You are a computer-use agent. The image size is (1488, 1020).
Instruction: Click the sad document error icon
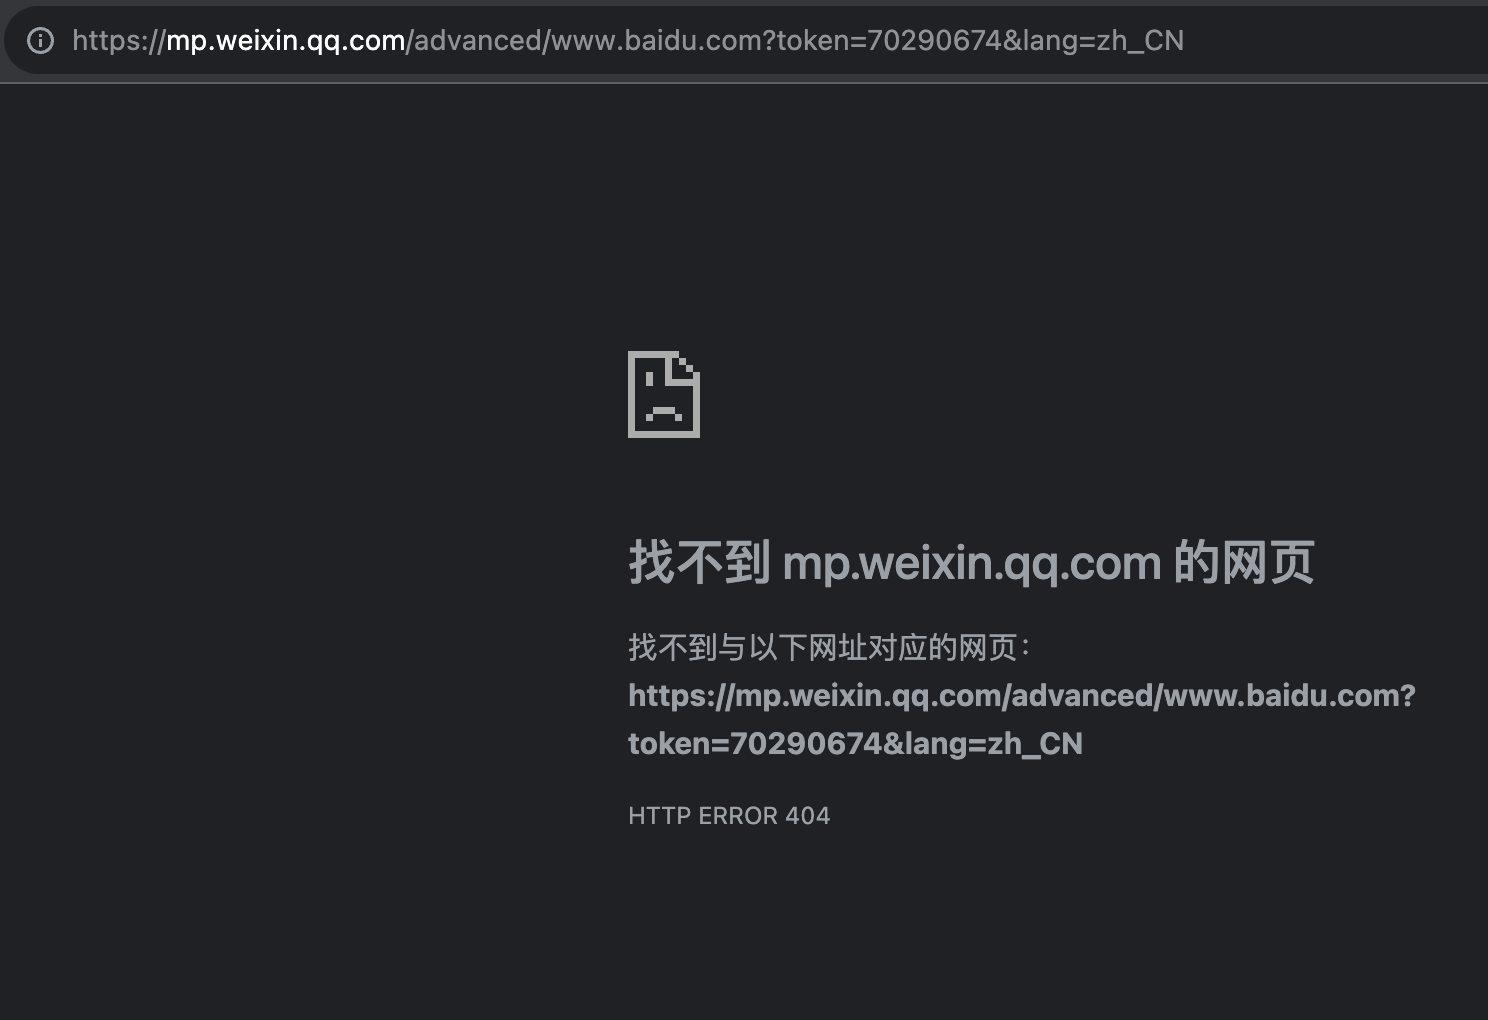(664, 394)
